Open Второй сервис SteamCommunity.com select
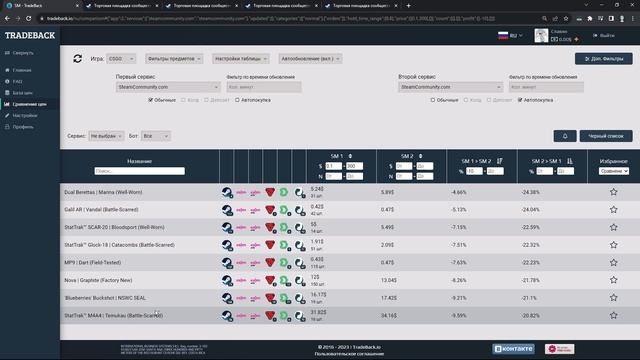The image size is (640, 360). pos(450,87)
